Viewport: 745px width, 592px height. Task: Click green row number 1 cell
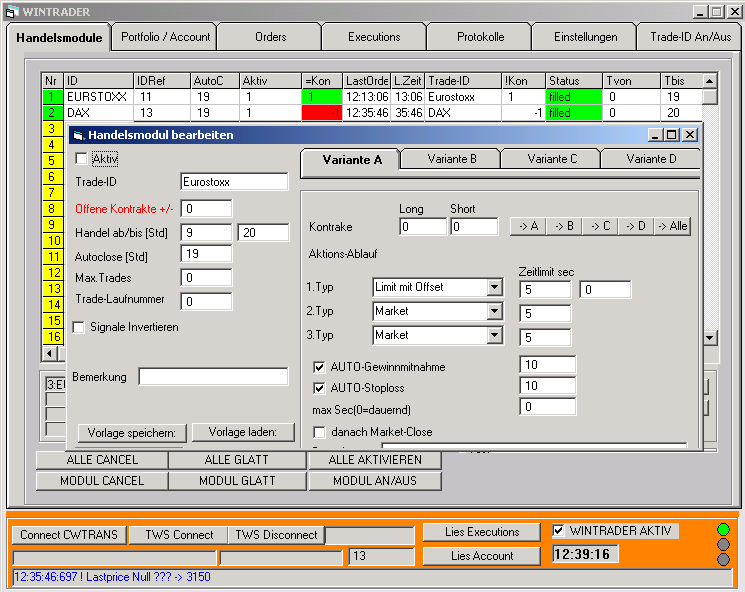(x=51, y=97)
